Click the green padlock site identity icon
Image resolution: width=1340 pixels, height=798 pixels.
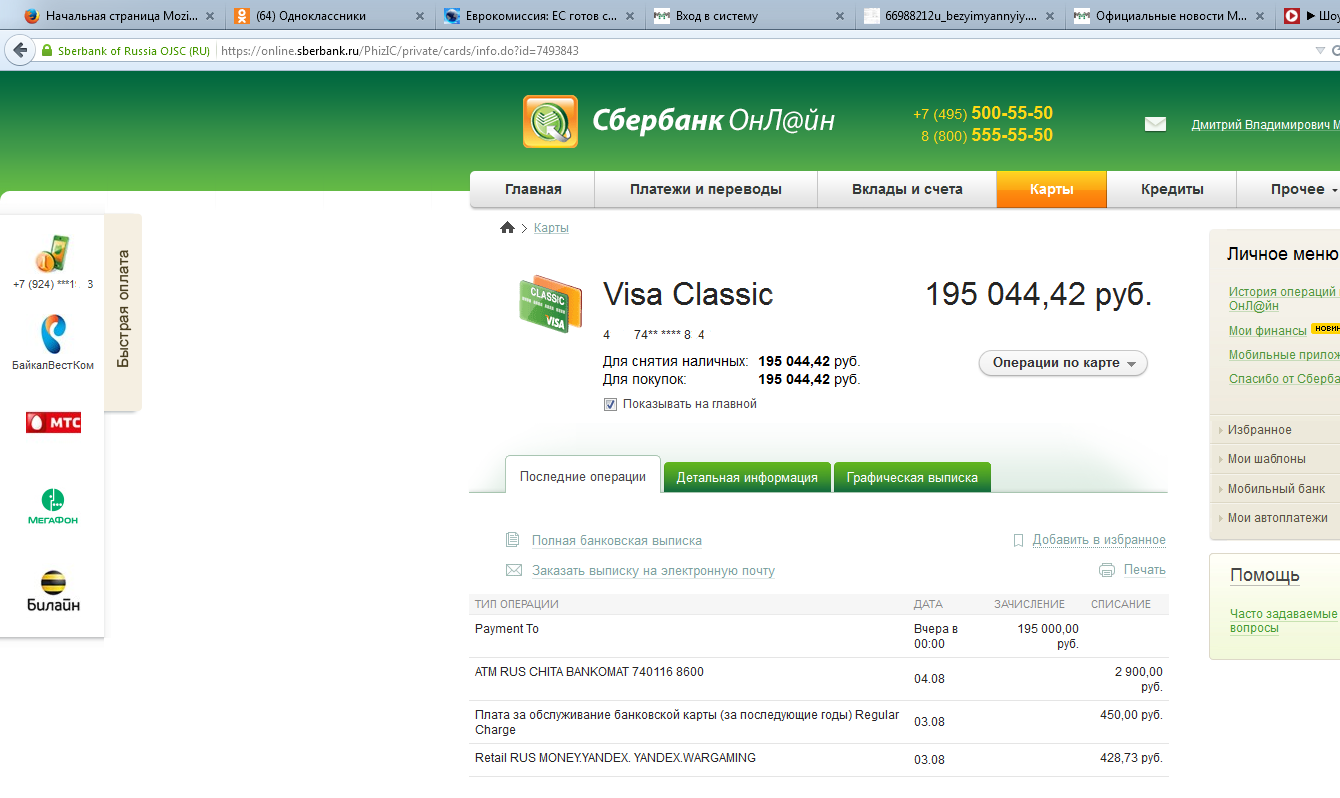(x=46, y=51)
